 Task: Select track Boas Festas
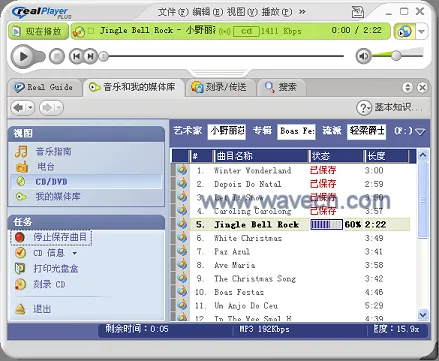coord(239,292)
